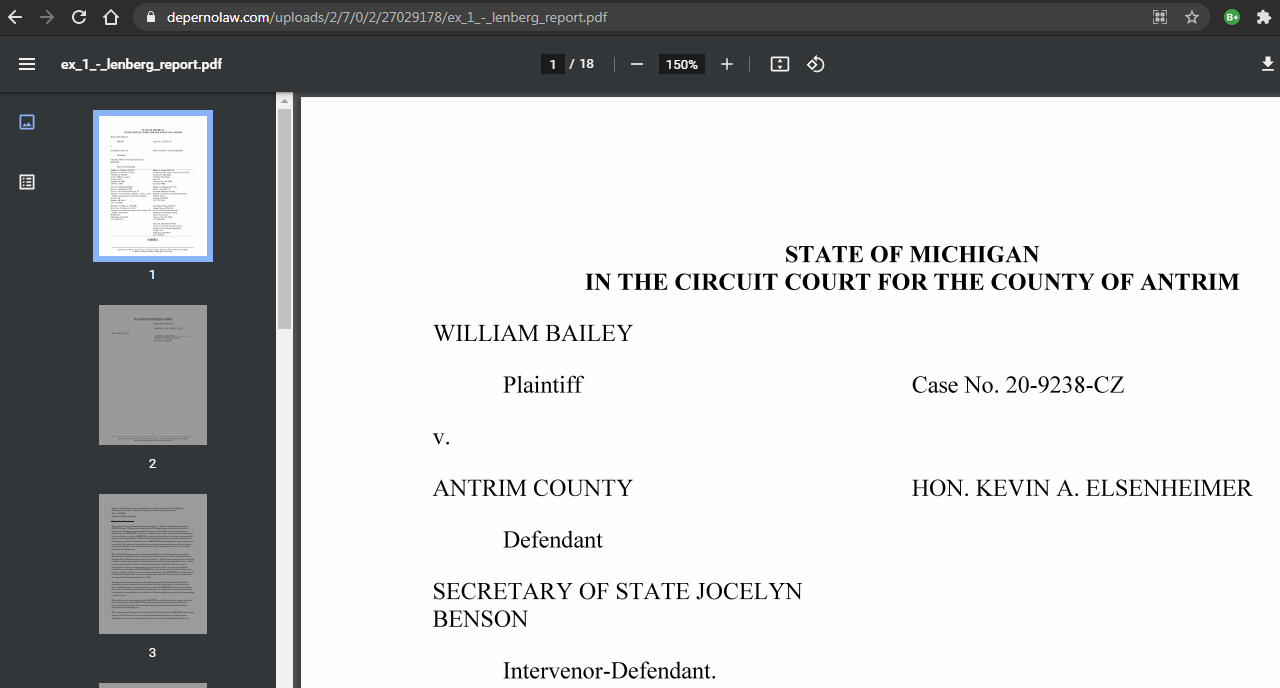Toggle the PDF sidebar hamburger menu
The width and height of the screenshot is (1280, 688).
(27, 64)
